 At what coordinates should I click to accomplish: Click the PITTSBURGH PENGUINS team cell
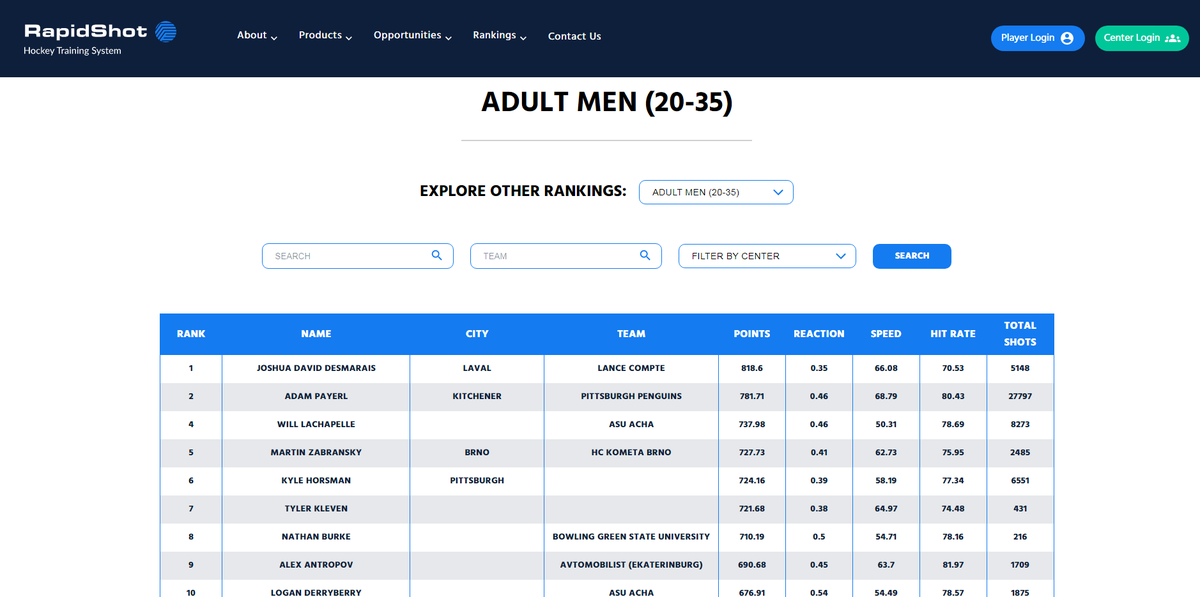pos(631,396)
